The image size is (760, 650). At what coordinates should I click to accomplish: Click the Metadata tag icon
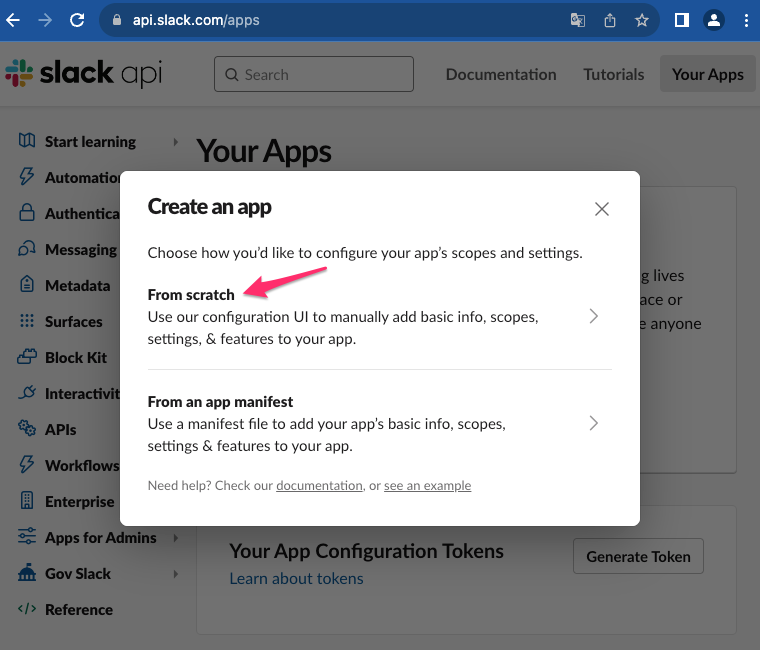[27, 284]
